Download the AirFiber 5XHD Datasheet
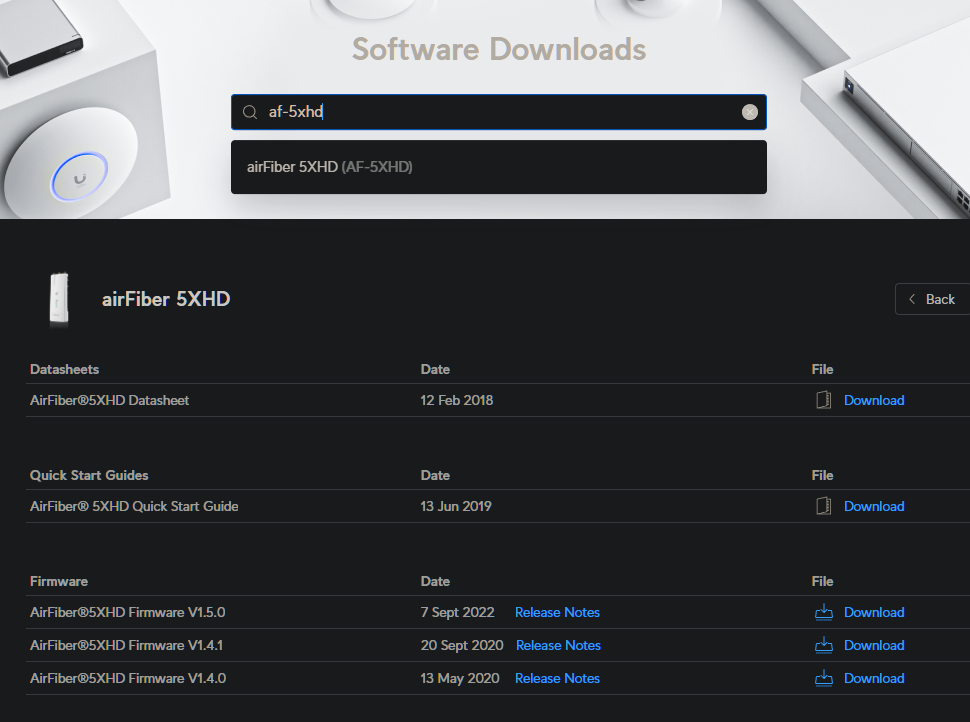 point(874,400)
